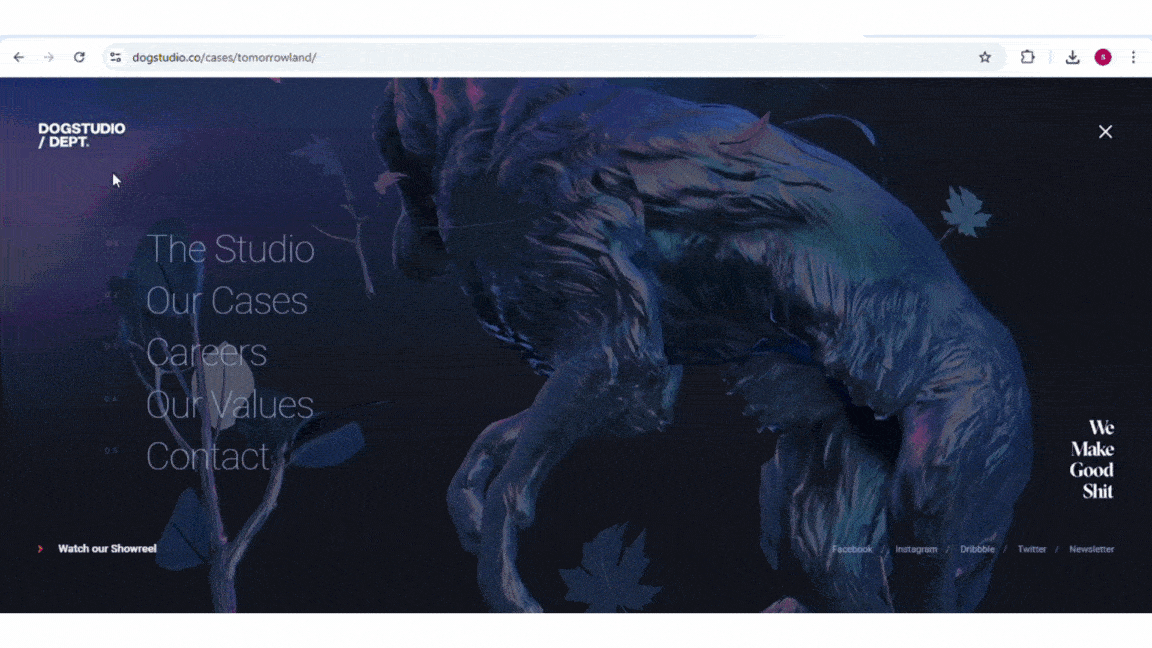The height and width of the screenshot is (648, 1152).
Task: Open site information icon in address bar
Action: tap(116, 57)
